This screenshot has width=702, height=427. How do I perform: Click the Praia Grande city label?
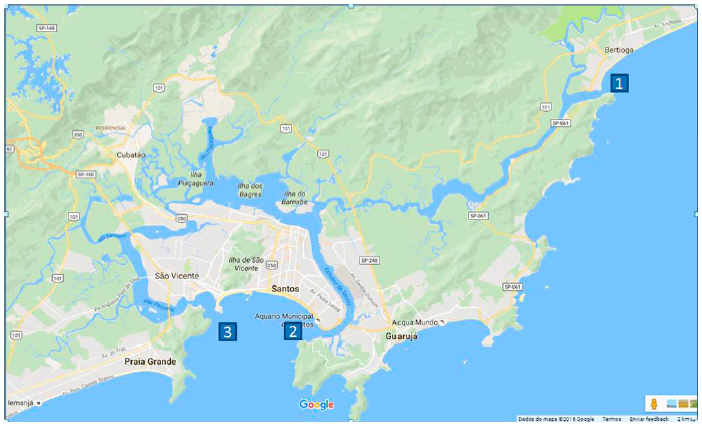point(150,361)
